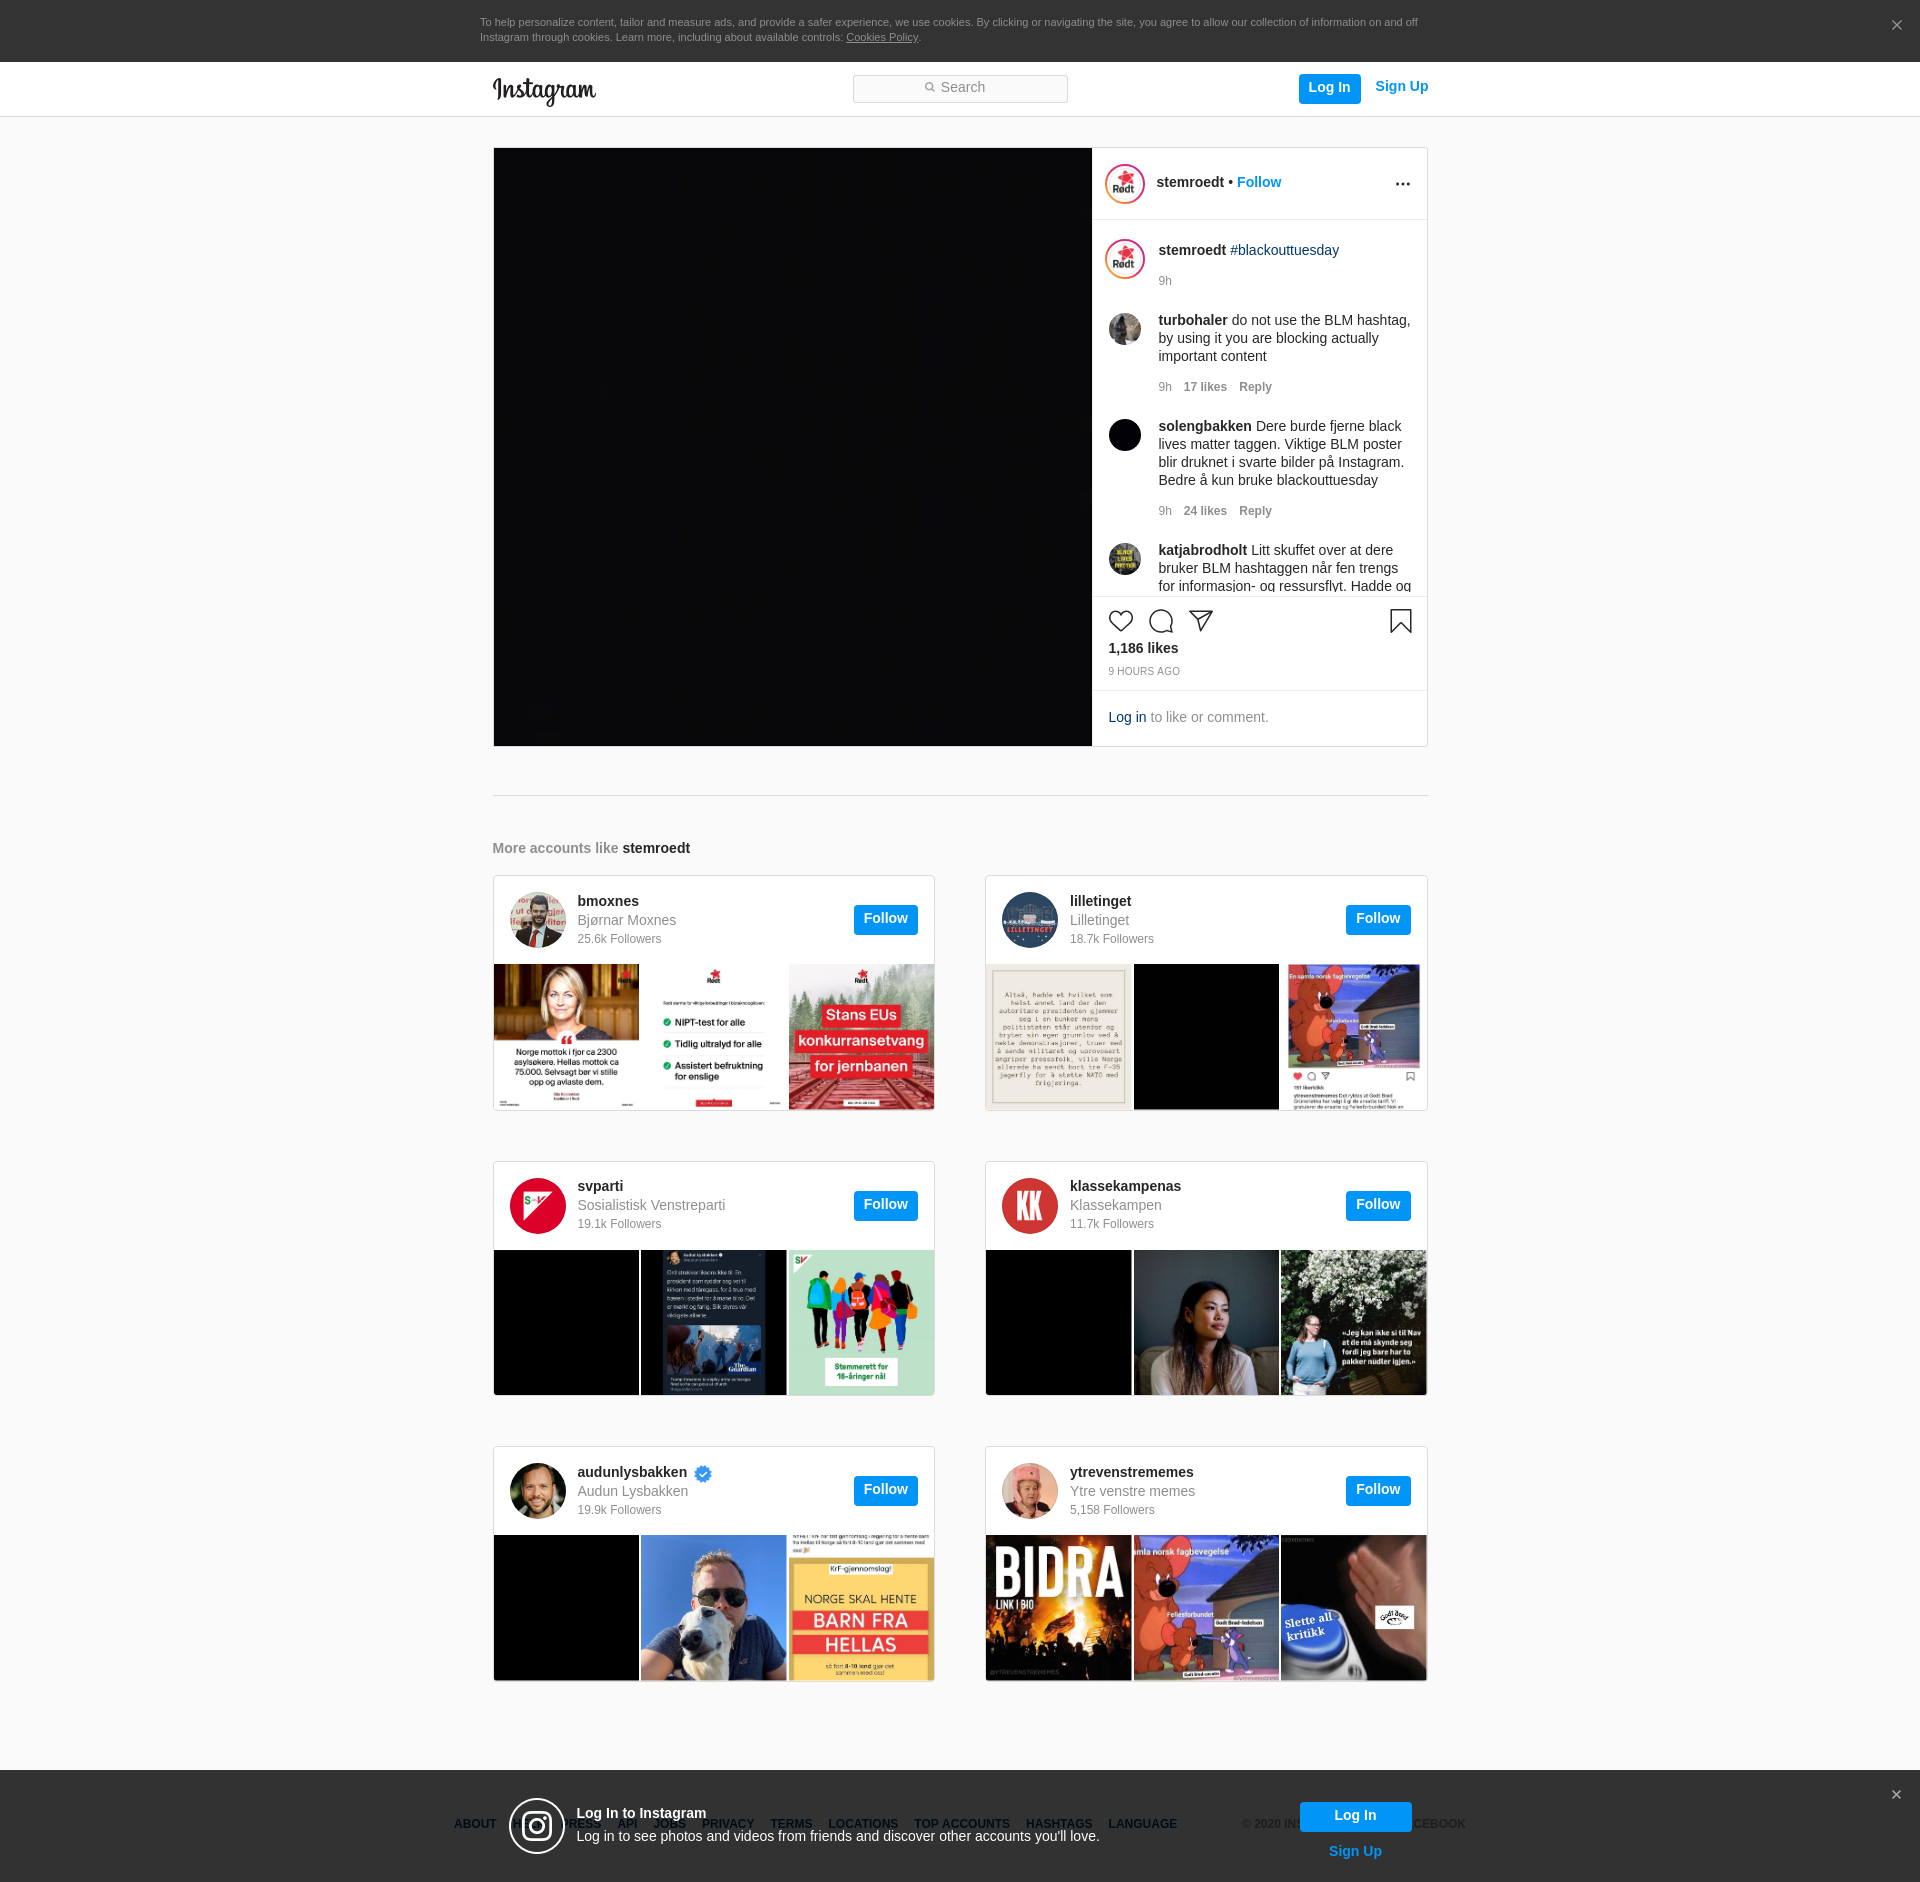Click the klassekampenas username
The width and height of the screenshot is (1920, 1882).
1125,1187
